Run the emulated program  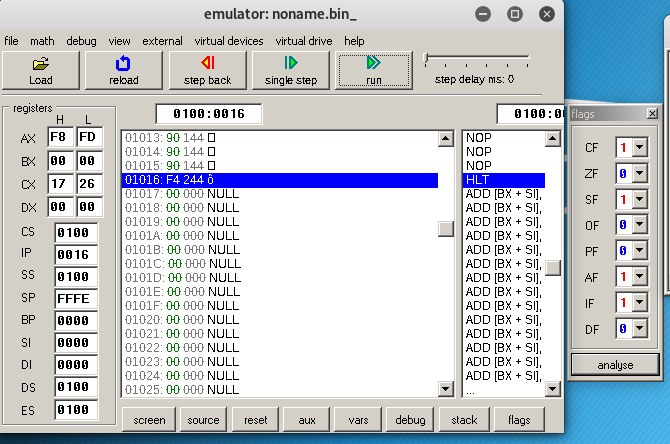pos(373,69)
